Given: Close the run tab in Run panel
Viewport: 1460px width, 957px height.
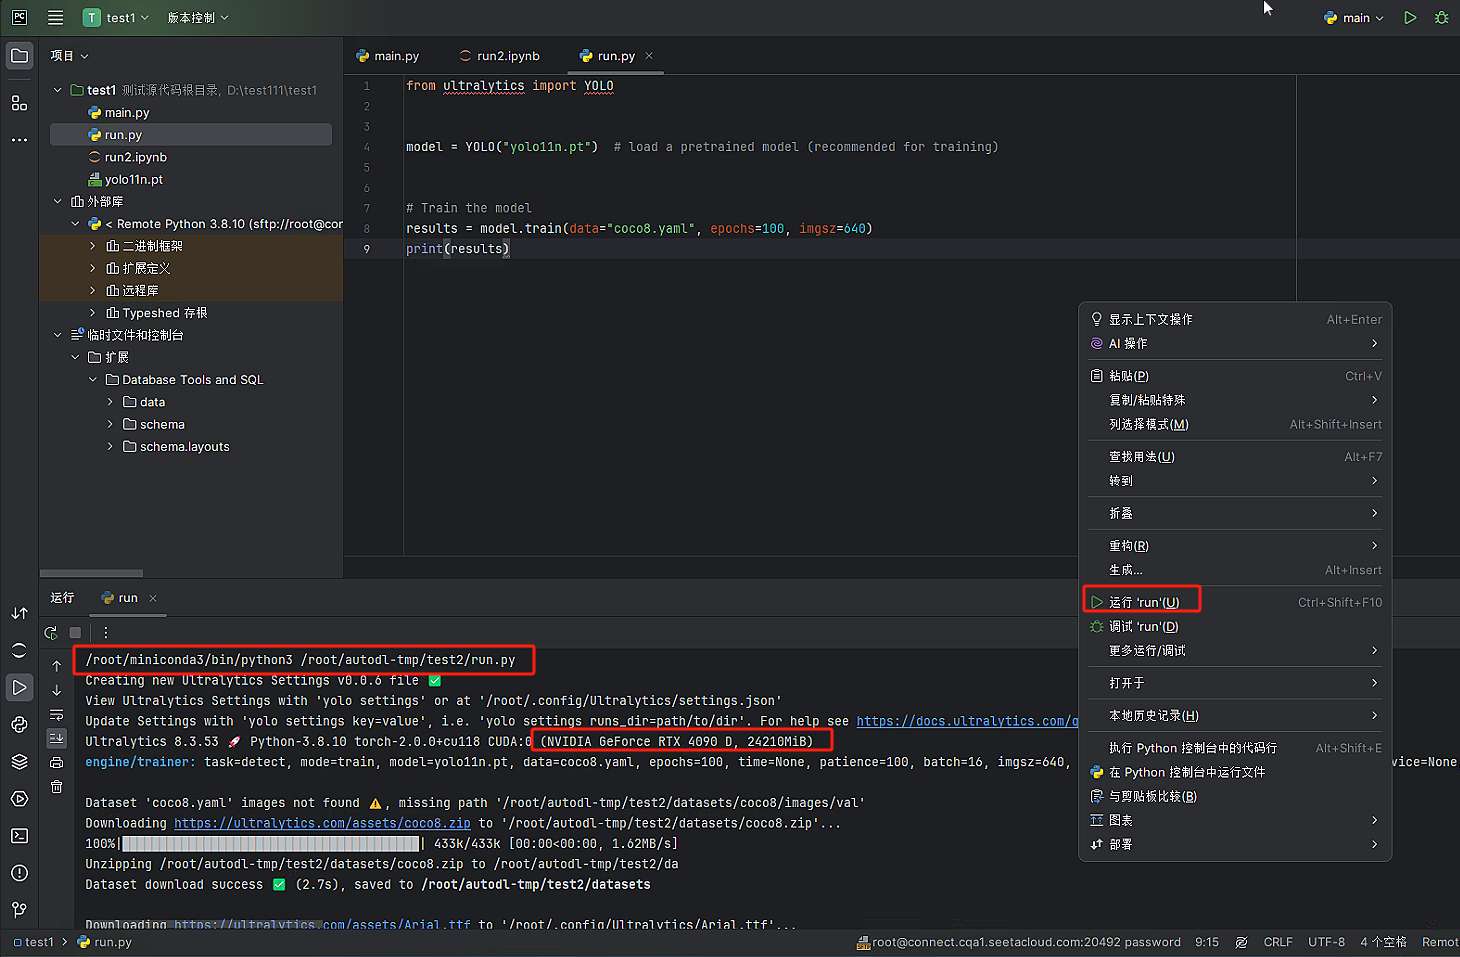Looking at the screenshot, I should [153, 598].
